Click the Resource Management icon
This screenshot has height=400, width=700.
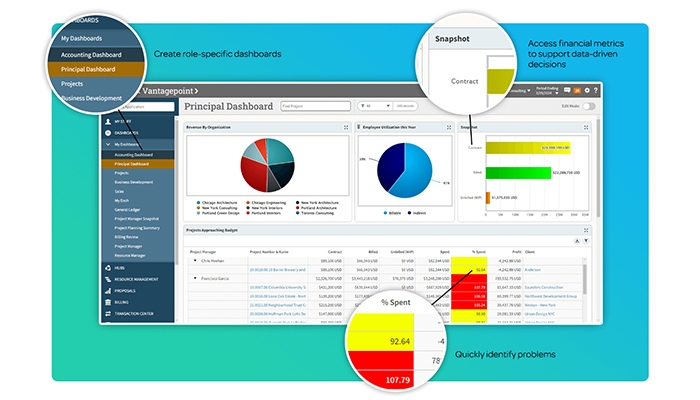[x=108, y=279]
